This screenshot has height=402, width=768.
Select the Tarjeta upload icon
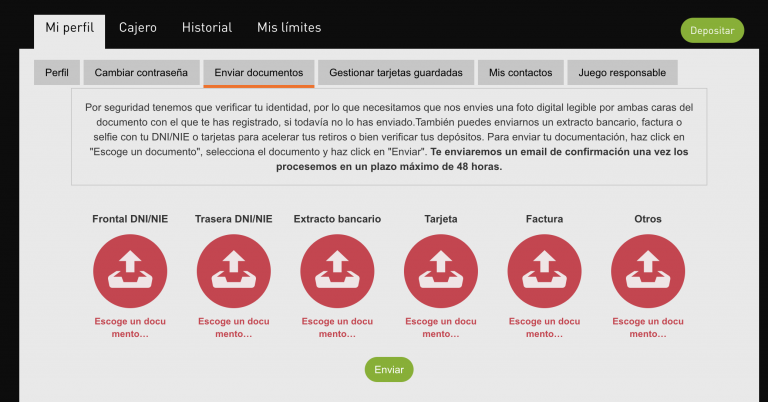tap(440, 270)
